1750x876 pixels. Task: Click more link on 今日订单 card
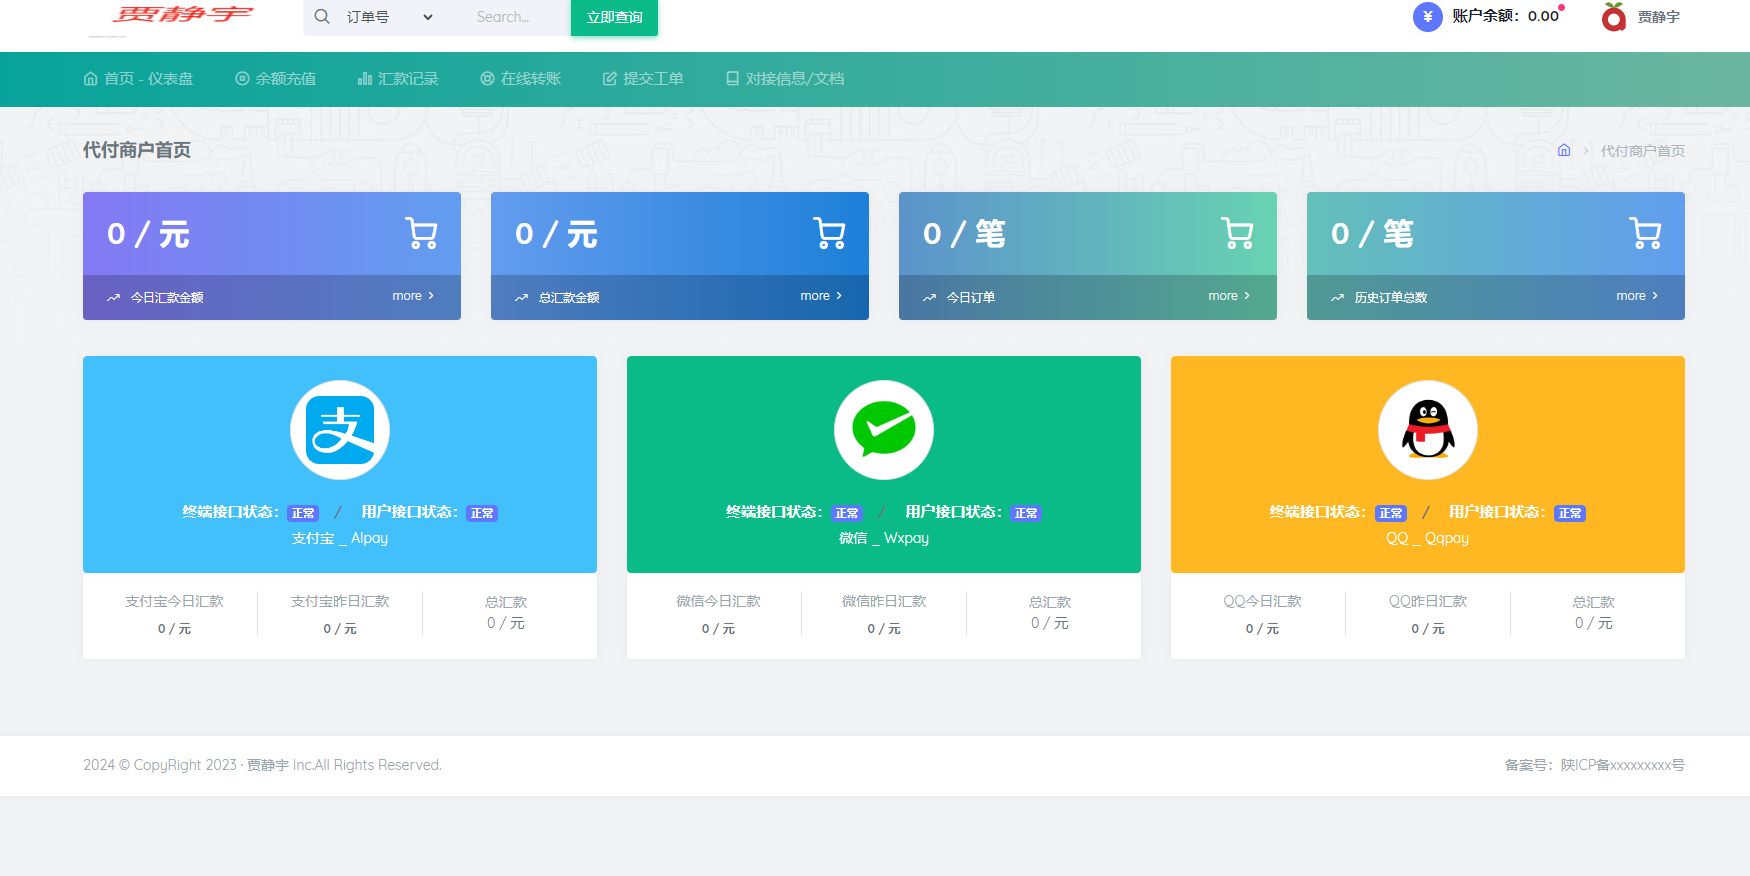click(x=1229, y=296)
